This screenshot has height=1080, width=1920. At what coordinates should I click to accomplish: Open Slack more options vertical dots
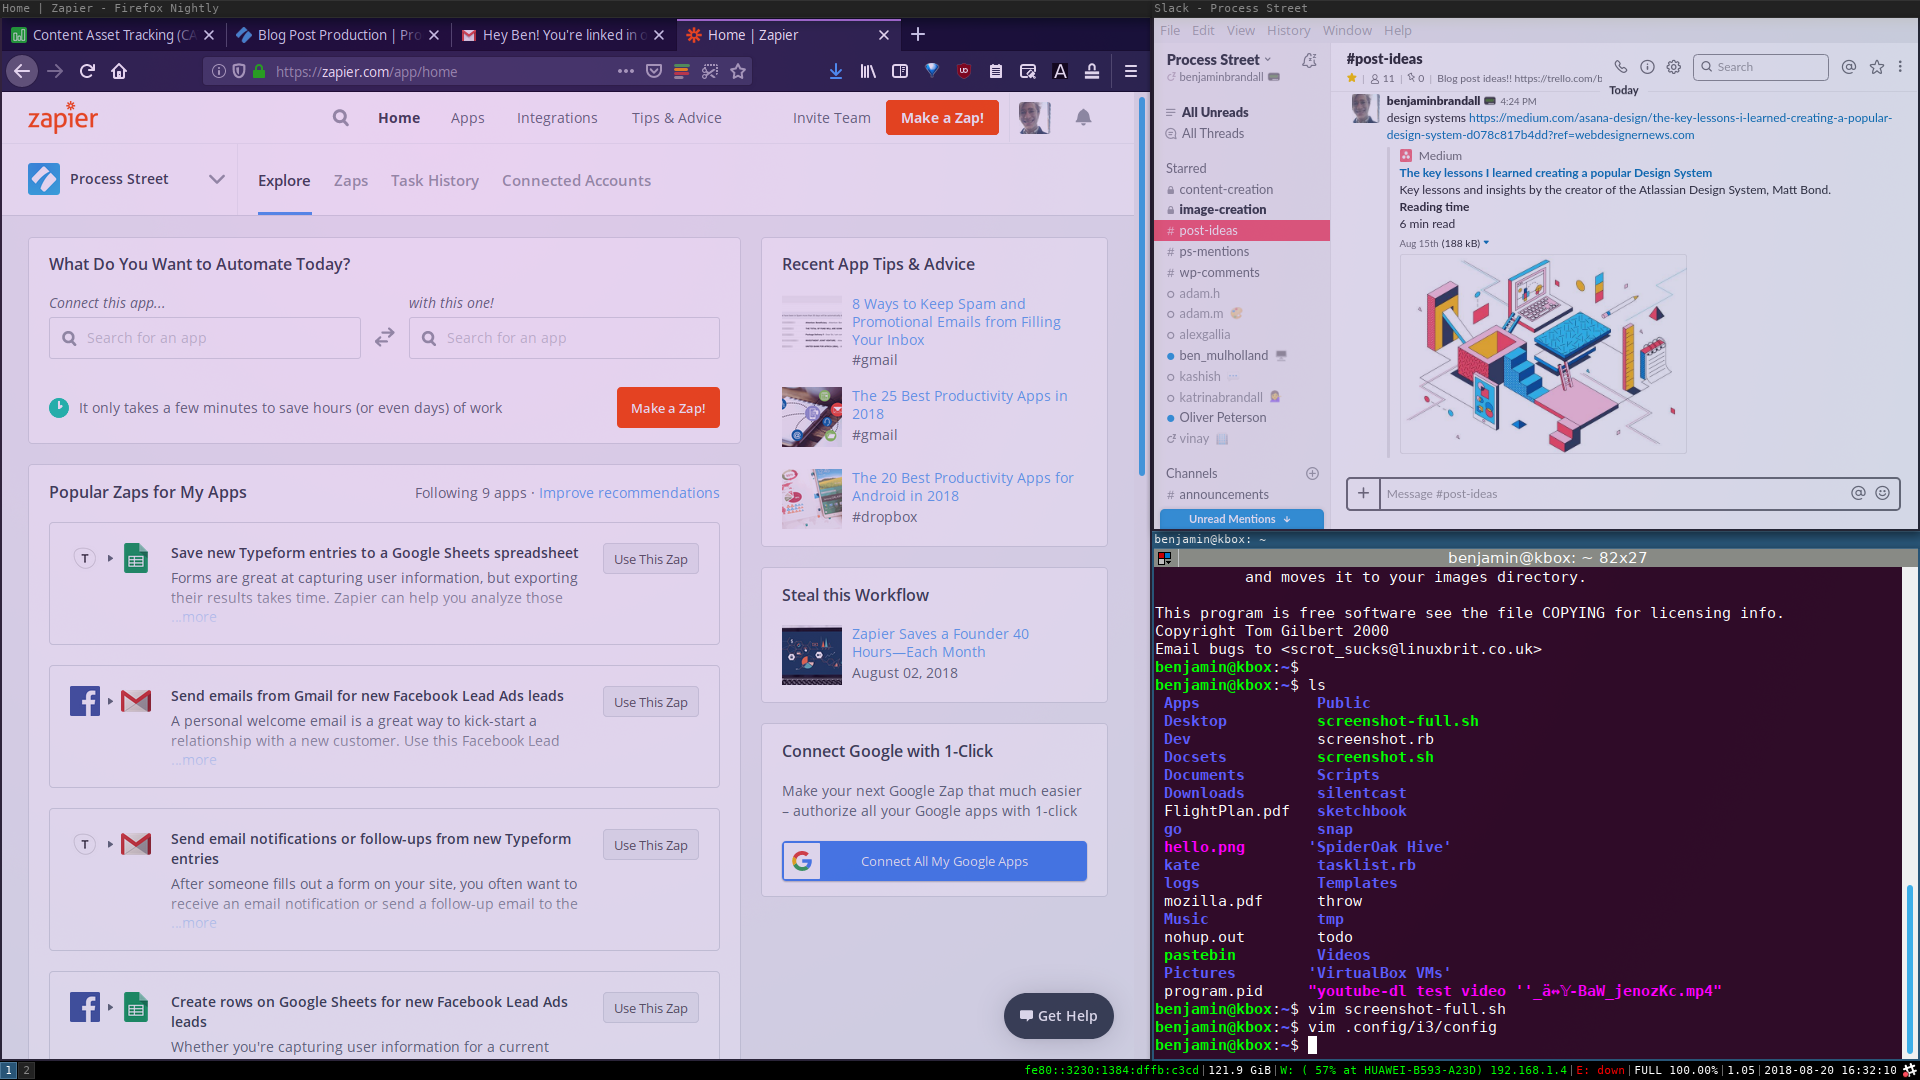pos(1900,67)
